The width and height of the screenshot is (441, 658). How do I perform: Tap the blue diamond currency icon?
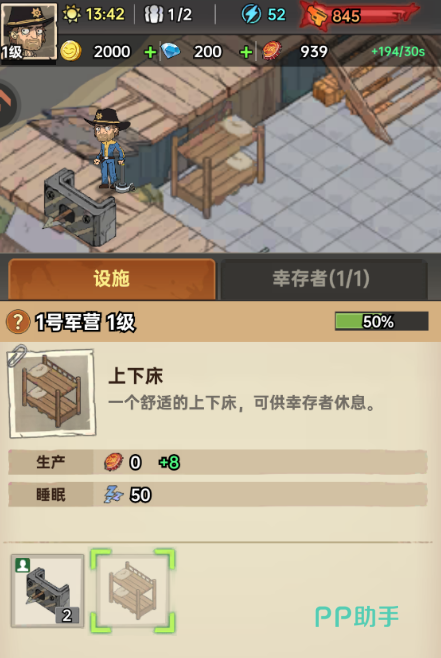(x=171, y=51)
